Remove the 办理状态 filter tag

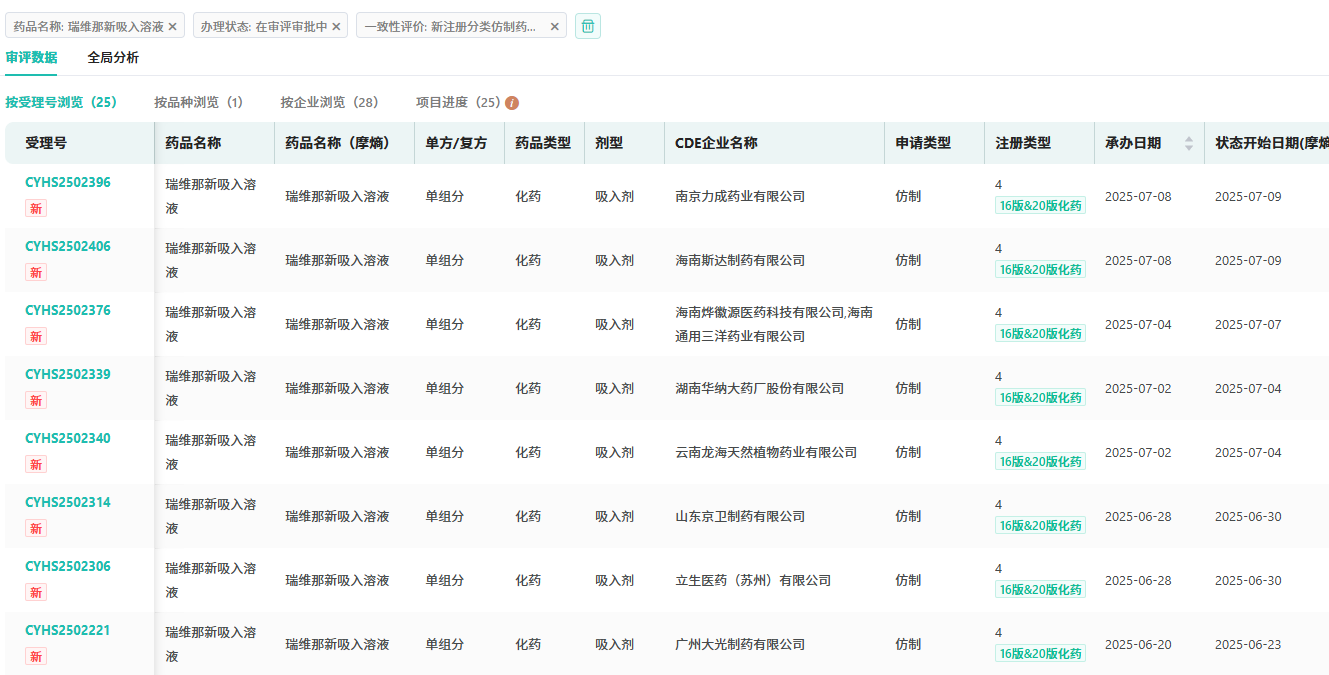(x=336, y=27)
